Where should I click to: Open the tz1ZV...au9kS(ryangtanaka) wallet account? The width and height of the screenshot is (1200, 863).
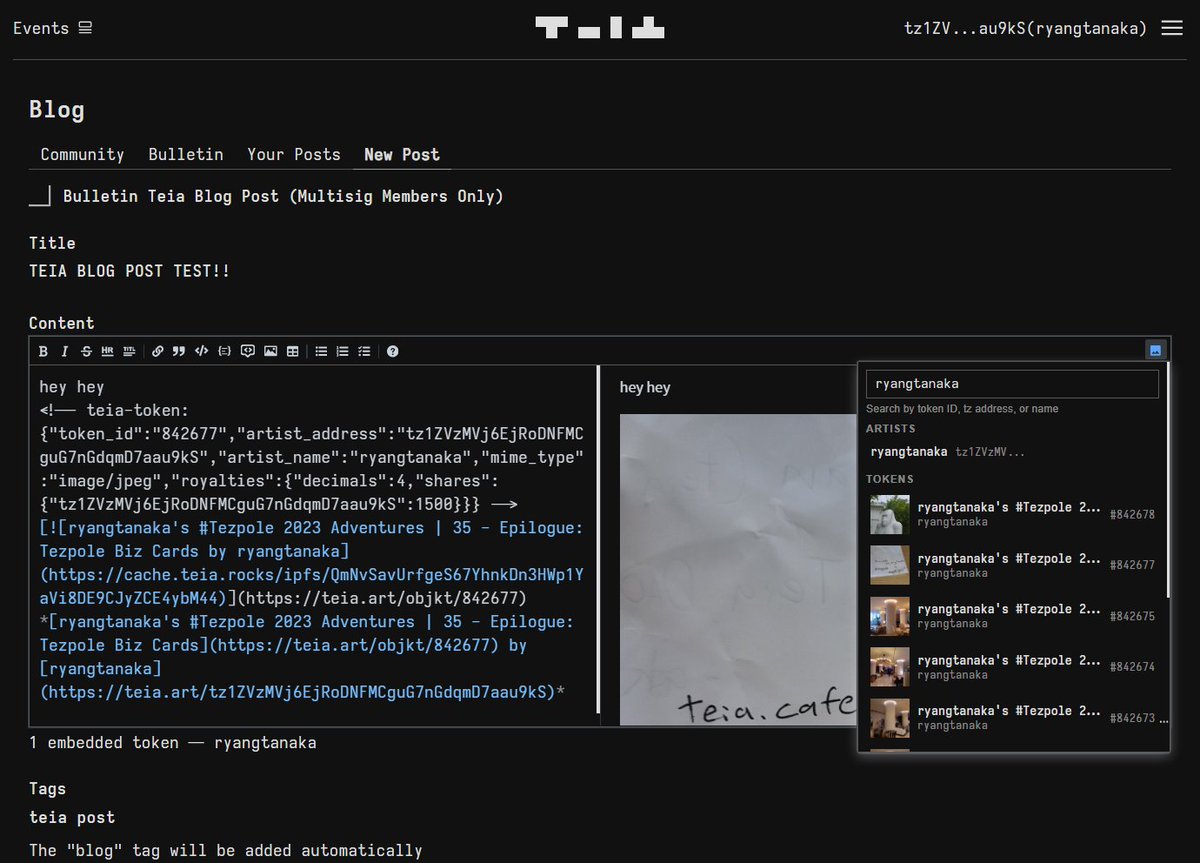1025,28
